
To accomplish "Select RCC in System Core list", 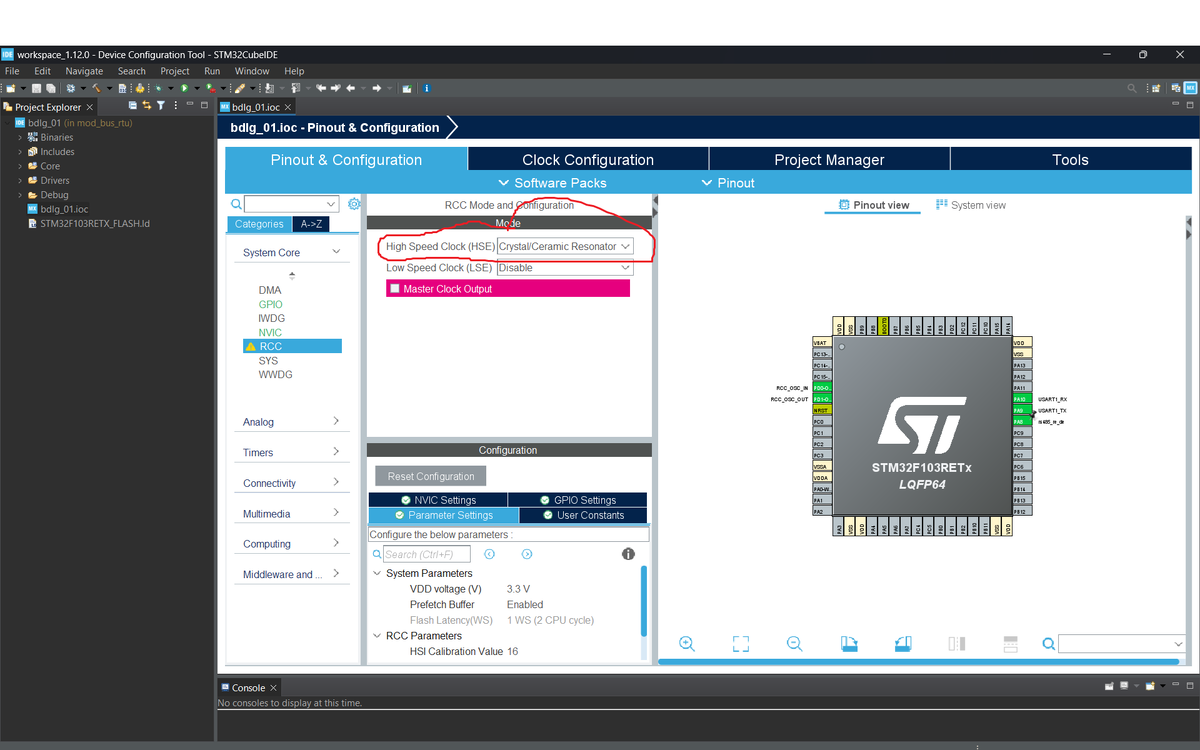I will (292, 346).
